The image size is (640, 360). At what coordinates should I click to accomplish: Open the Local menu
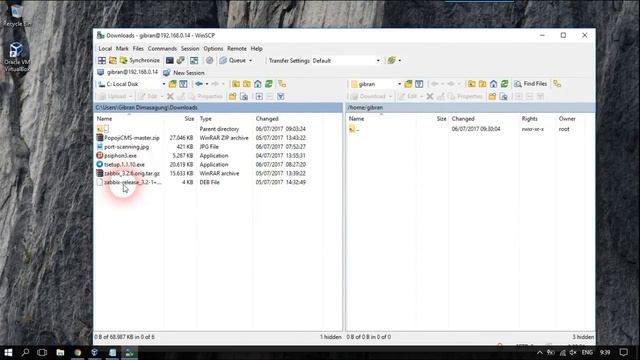coord(105,49)
